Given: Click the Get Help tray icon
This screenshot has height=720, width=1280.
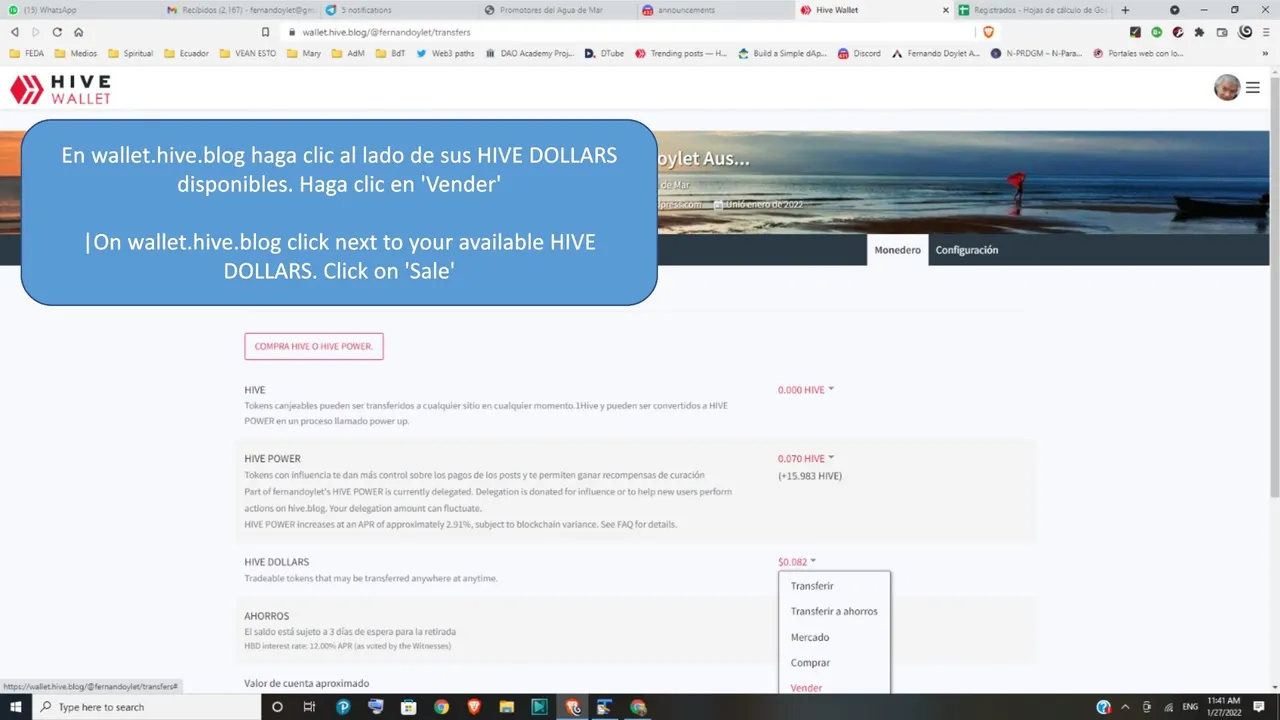Looking at the screenshot, I should click(1104, 707).
